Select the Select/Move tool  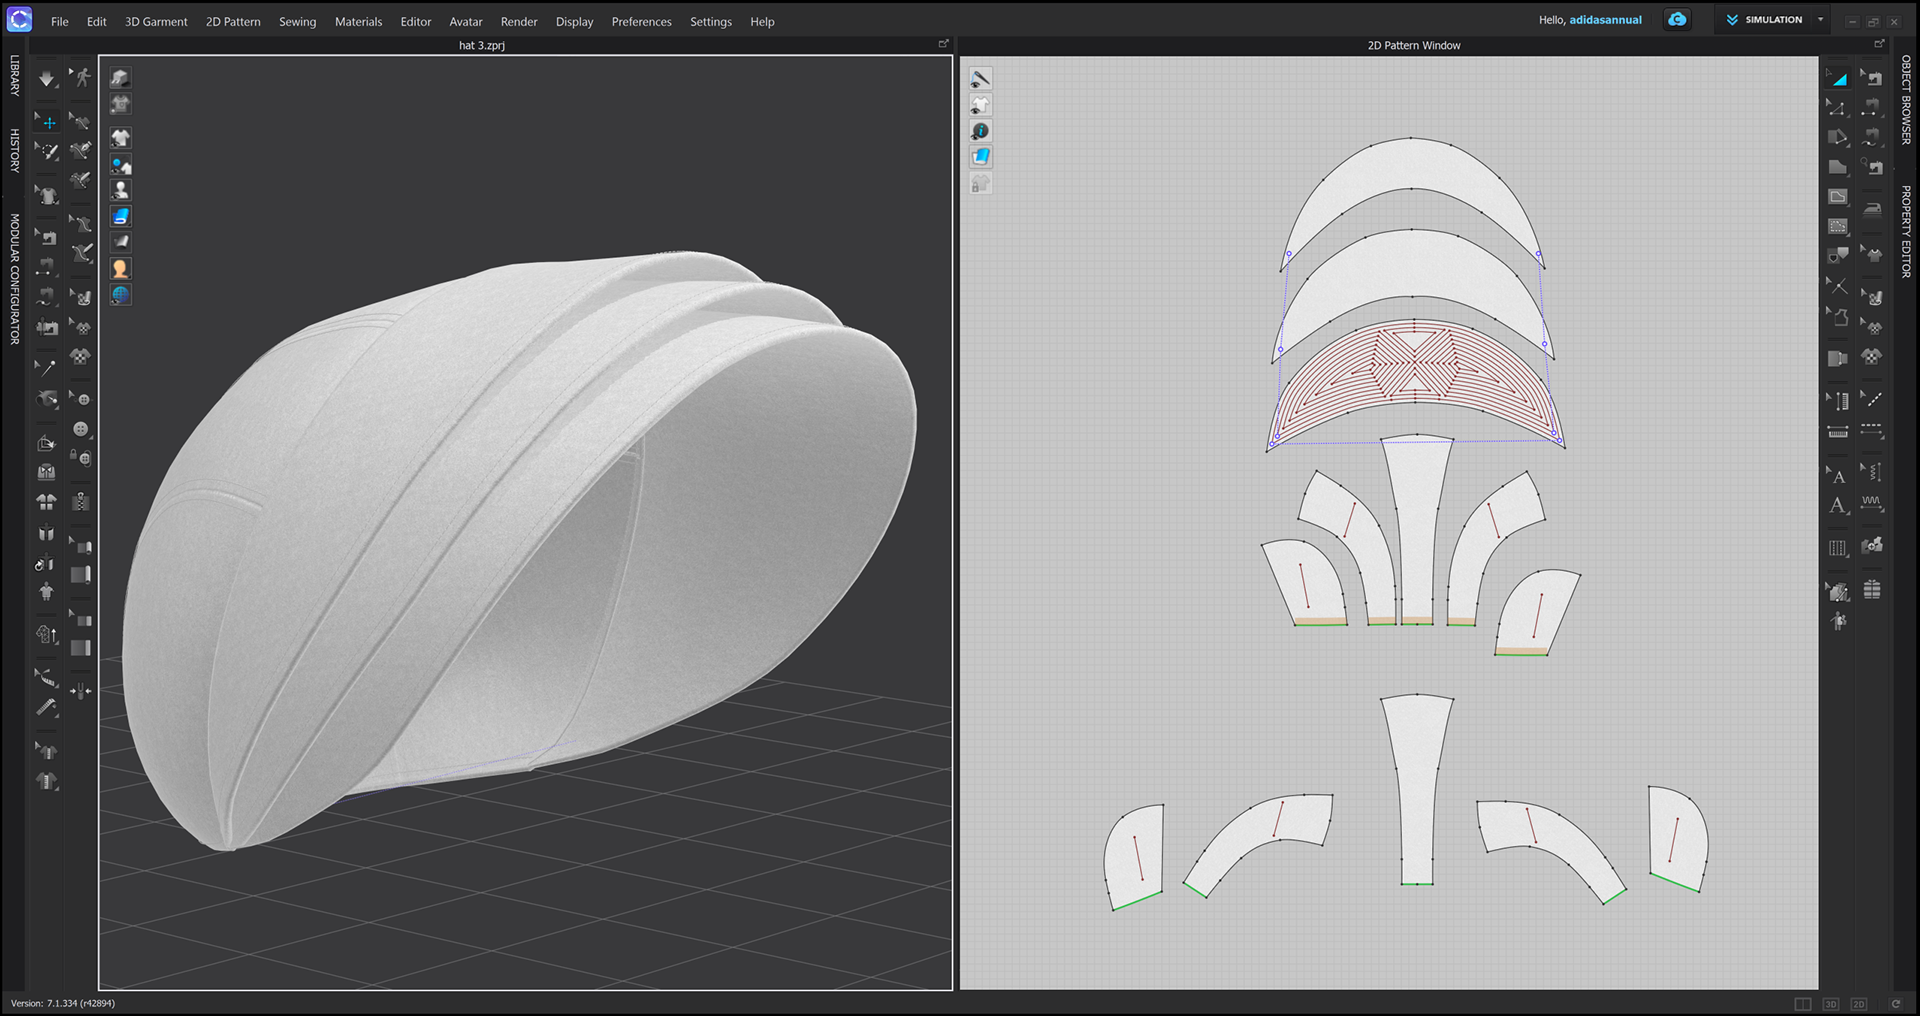click(x=46, y=121)
